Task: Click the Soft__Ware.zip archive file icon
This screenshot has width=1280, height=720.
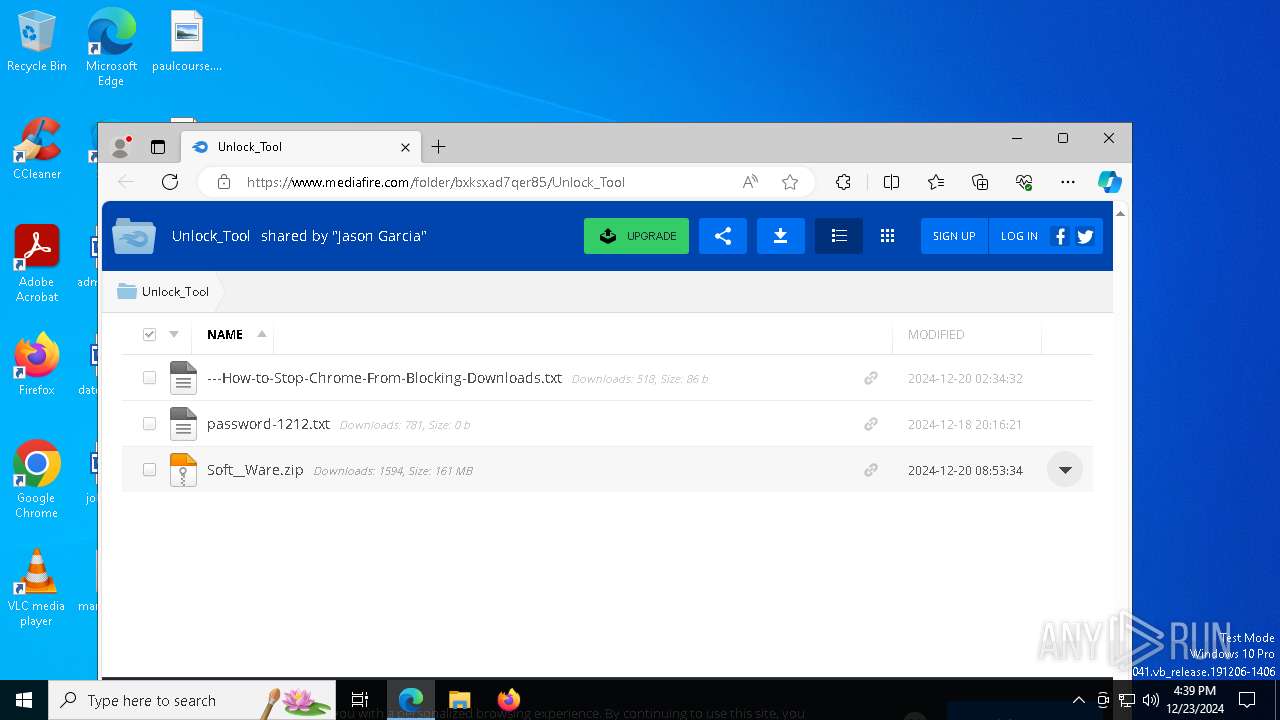Action: (183, 470)
